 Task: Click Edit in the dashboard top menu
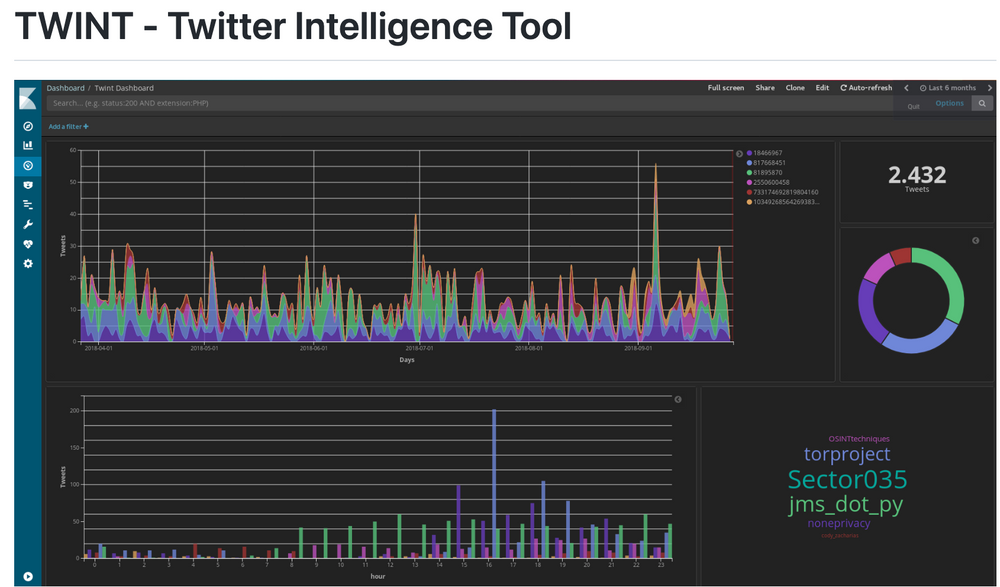click(822, 87)
